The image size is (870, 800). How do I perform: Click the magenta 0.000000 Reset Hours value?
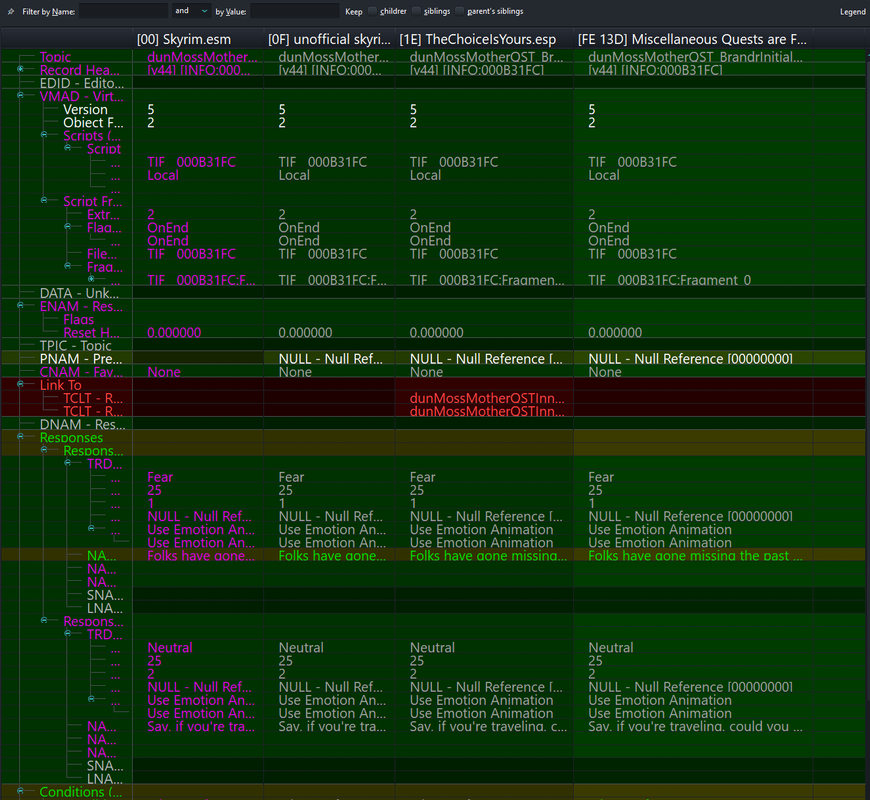pyautogui.click(x=174, y=332)
